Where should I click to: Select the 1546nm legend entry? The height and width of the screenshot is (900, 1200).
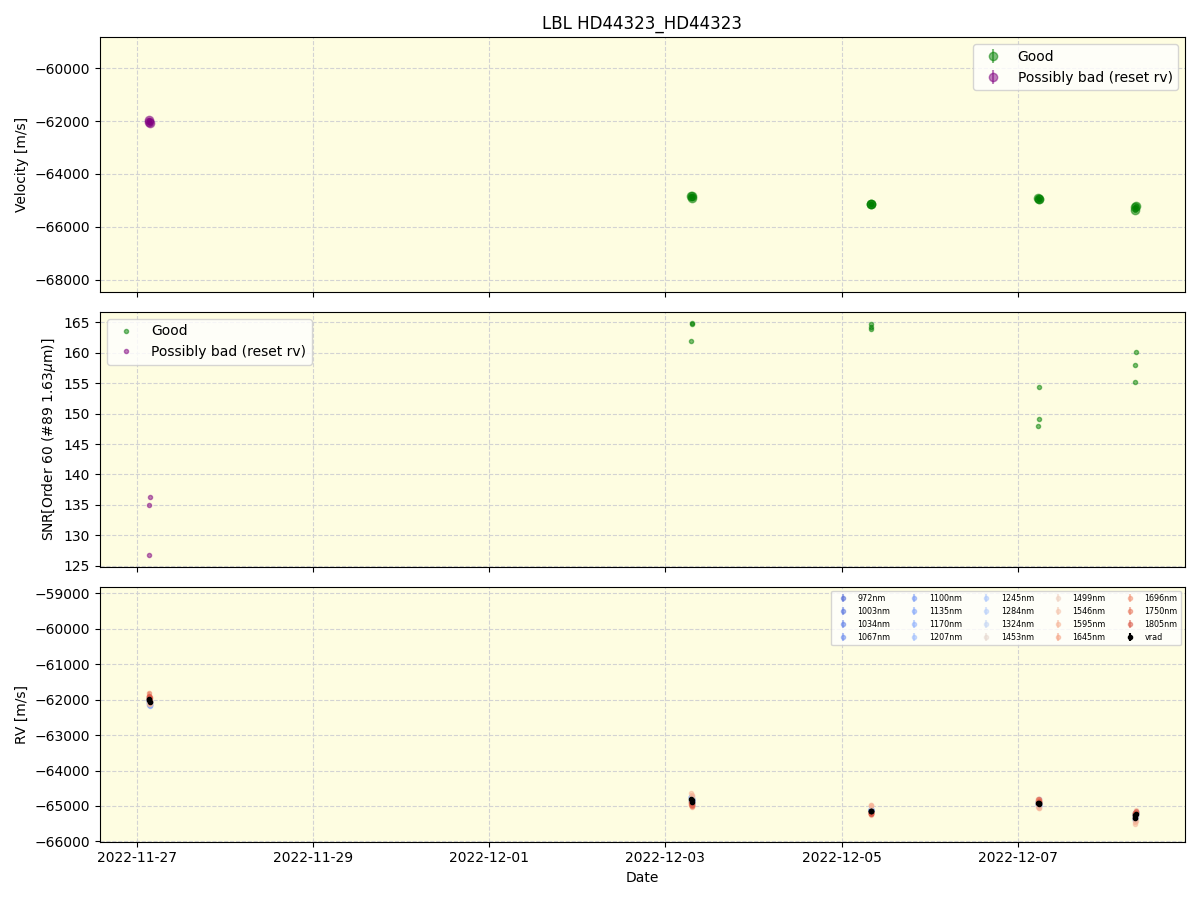[1080, 611]
